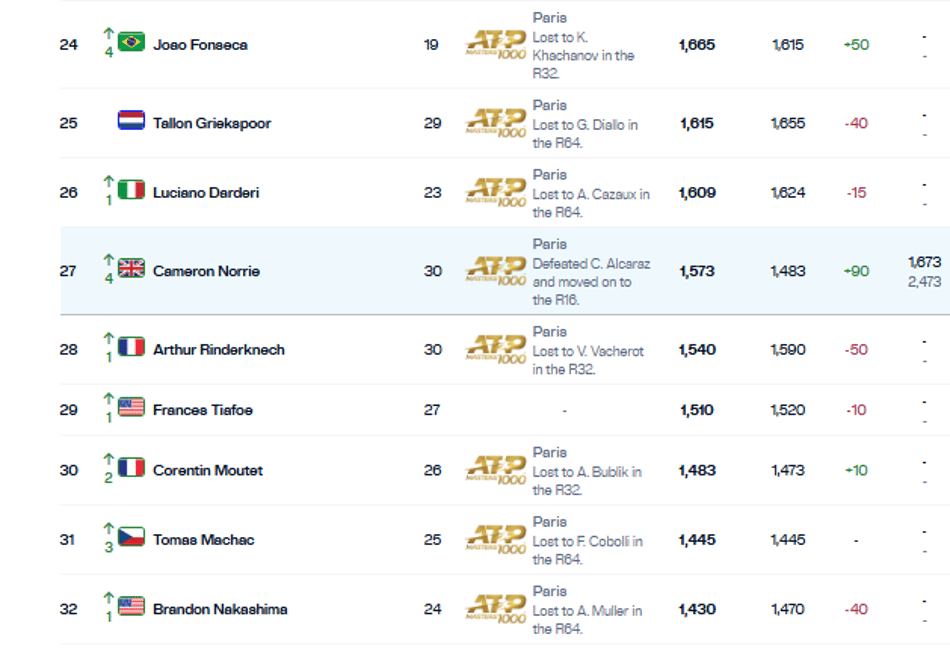Open Tallon Griekspoor's player profile
This screenshot has width=950, height=652.
pyautogui.click(x=211, y=123)
